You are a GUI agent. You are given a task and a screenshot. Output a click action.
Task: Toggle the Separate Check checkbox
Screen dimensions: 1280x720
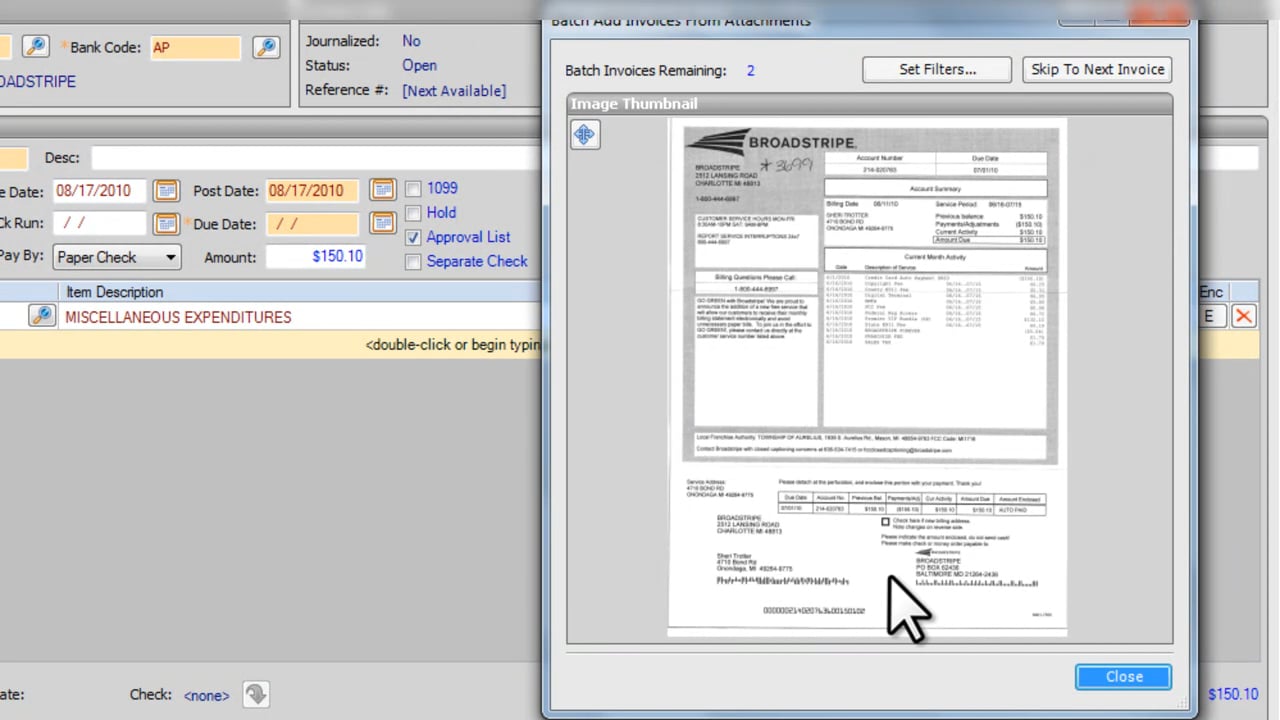(413, 262)
